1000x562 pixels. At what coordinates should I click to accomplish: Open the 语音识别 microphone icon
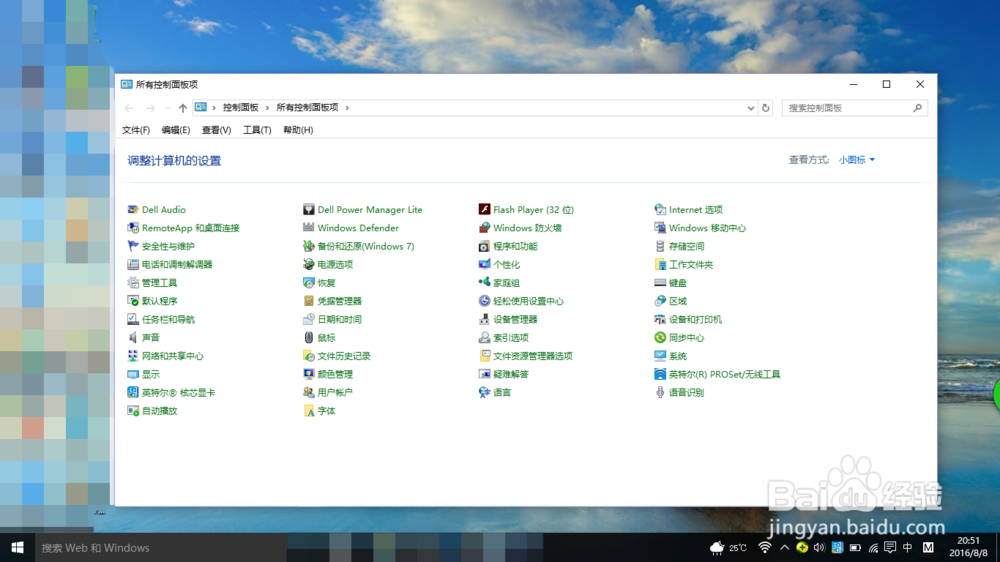click(x=660, y=392)
